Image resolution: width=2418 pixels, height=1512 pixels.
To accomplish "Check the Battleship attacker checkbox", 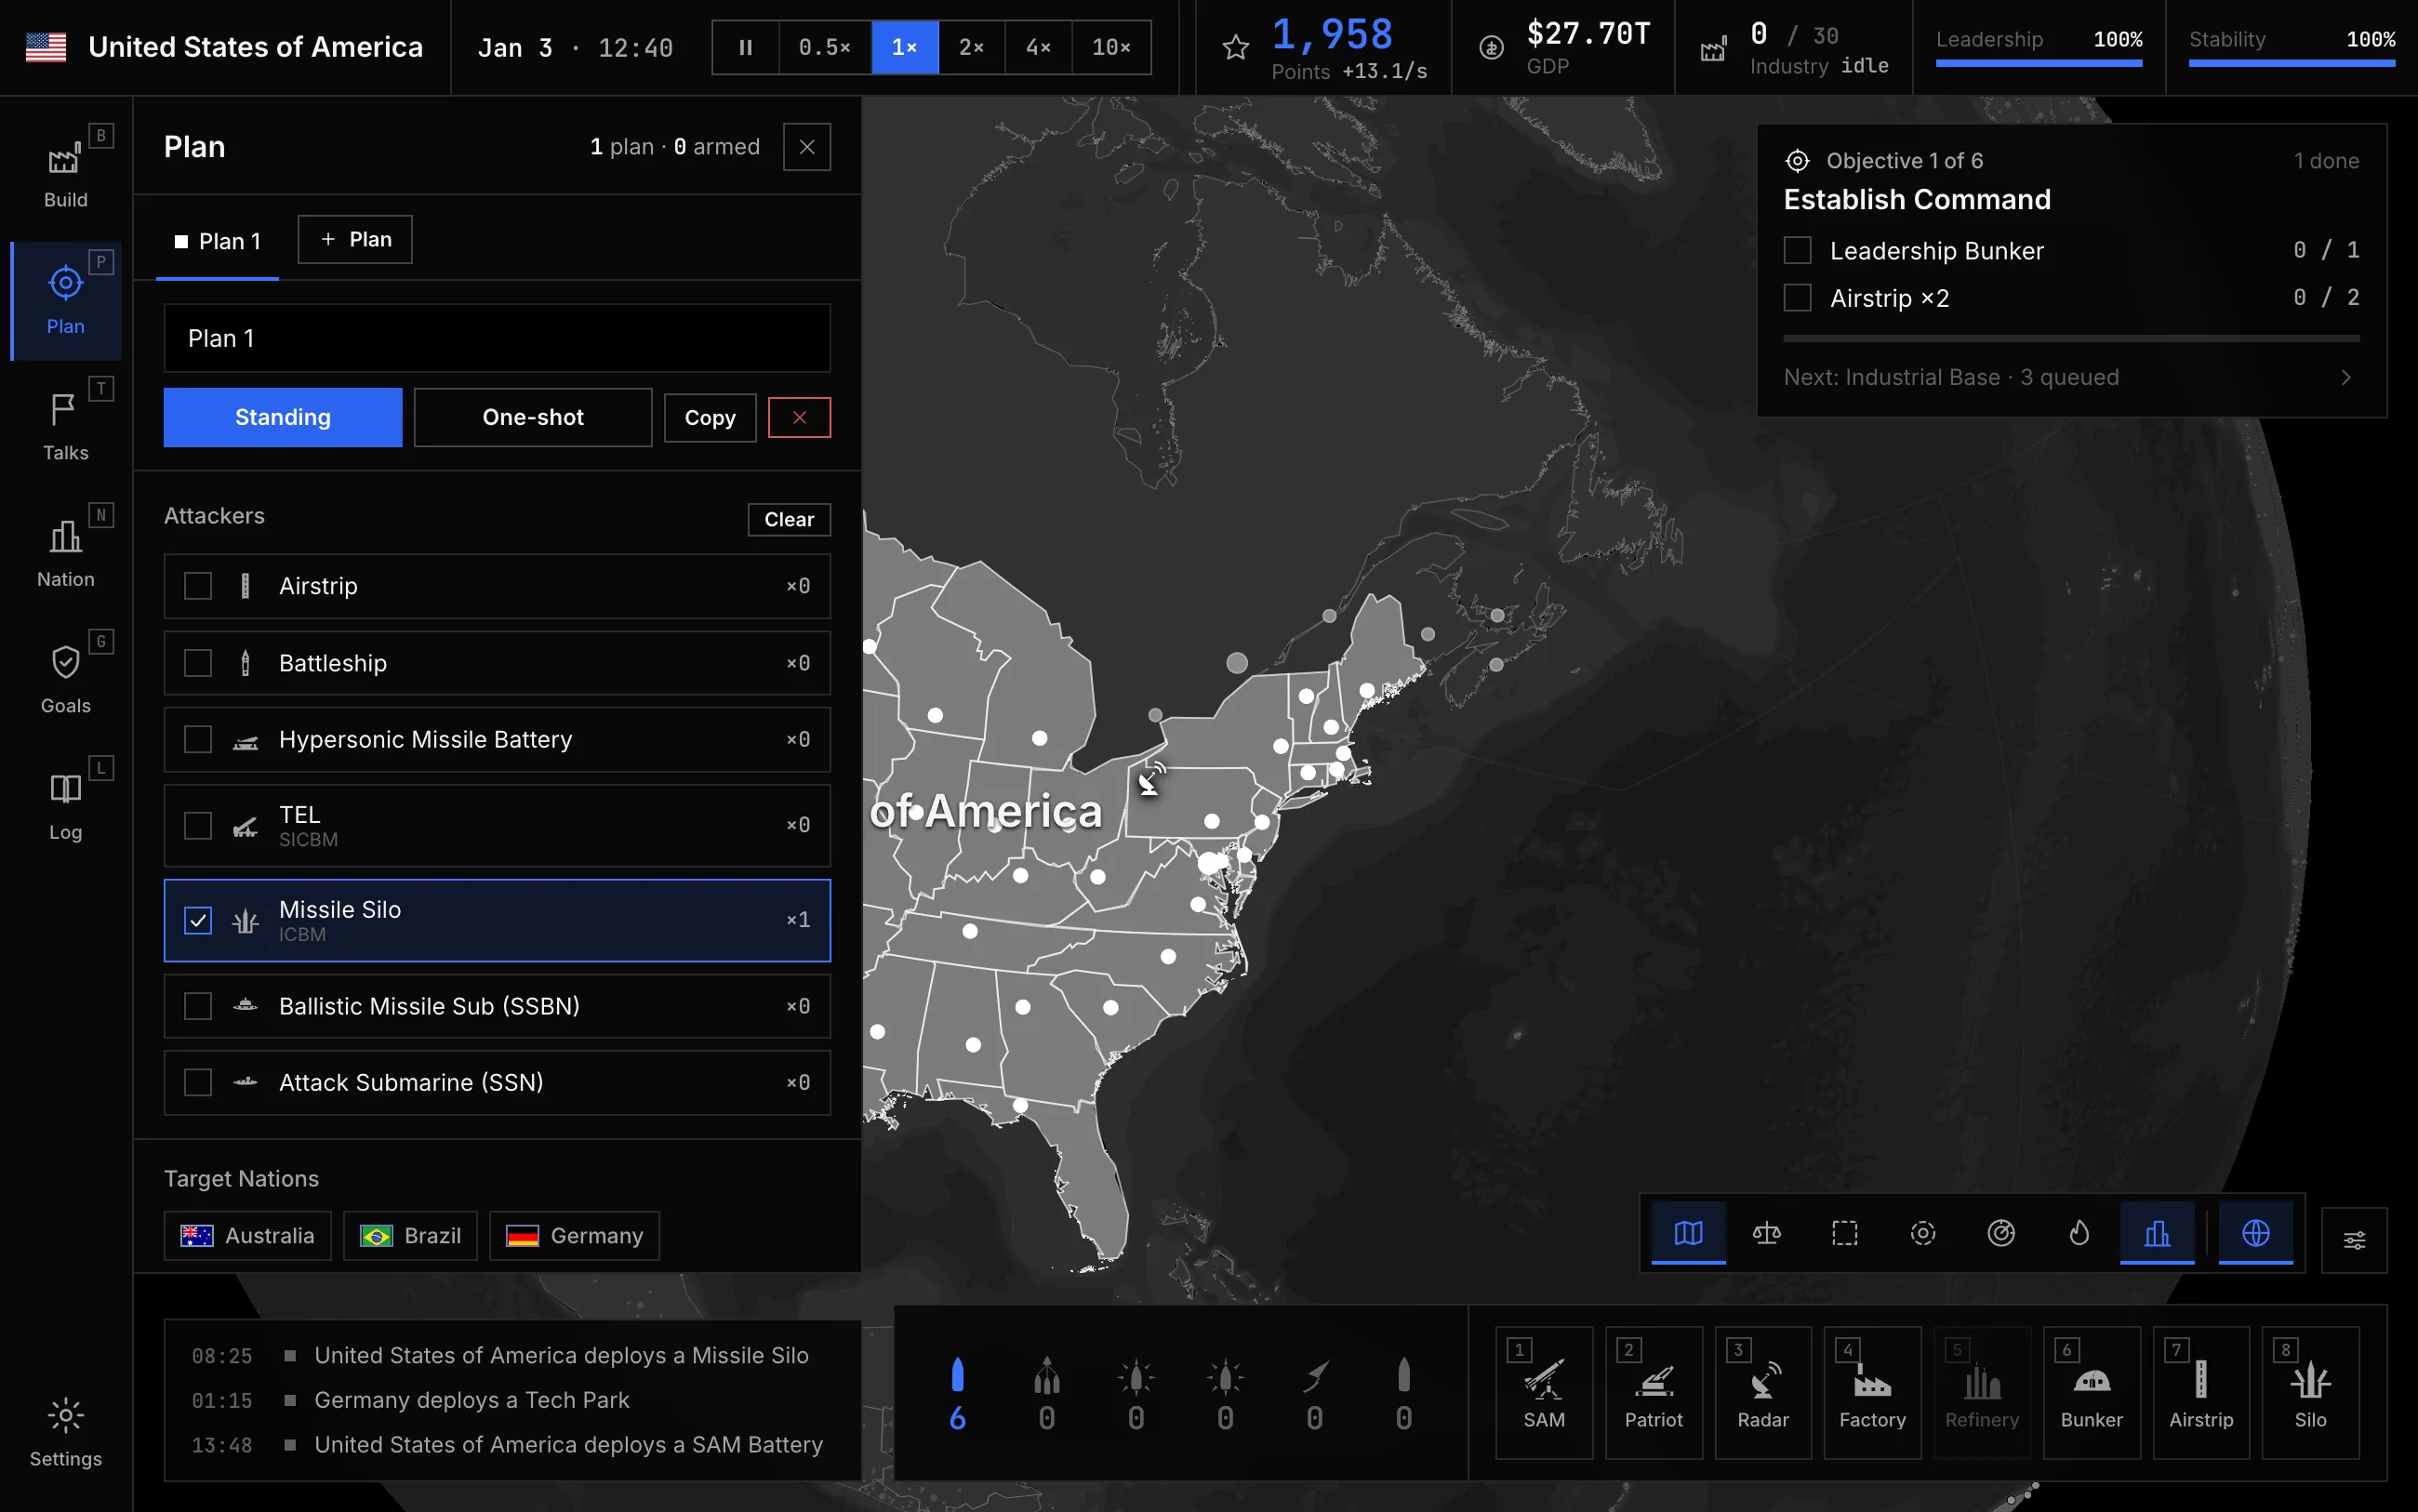I will [x=198, y=663].
